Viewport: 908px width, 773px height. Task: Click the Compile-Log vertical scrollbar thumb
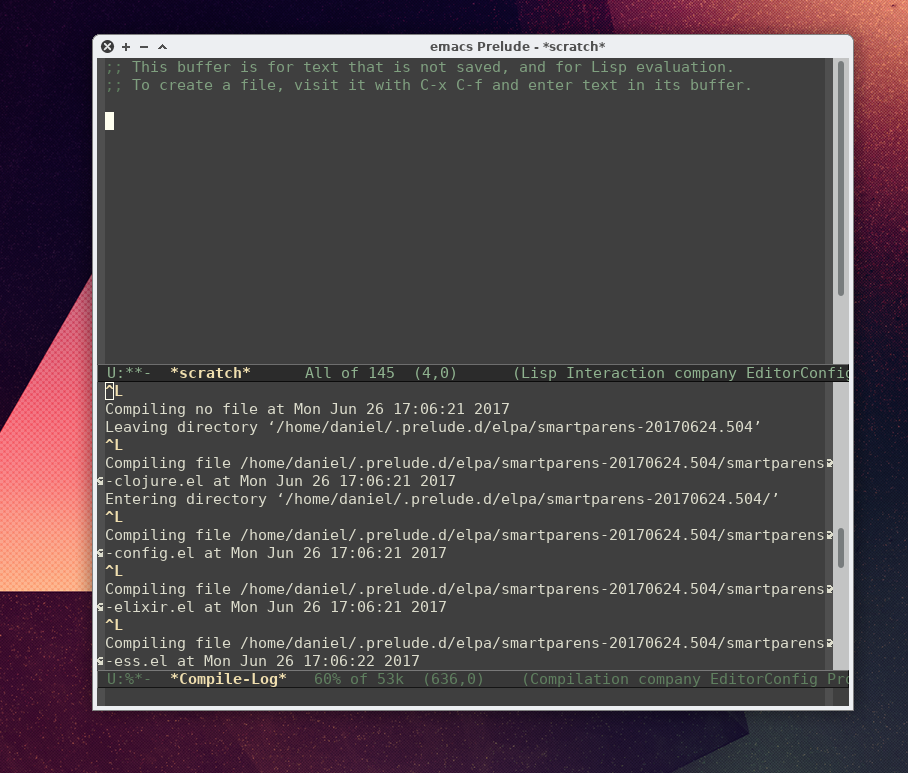841,547
